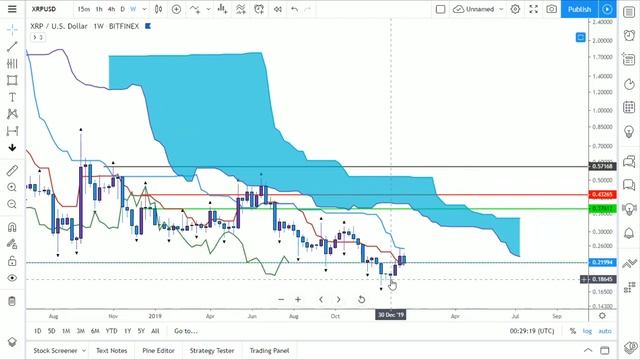
Task: Click the Publish button
Action: click(x=579, y=9)
